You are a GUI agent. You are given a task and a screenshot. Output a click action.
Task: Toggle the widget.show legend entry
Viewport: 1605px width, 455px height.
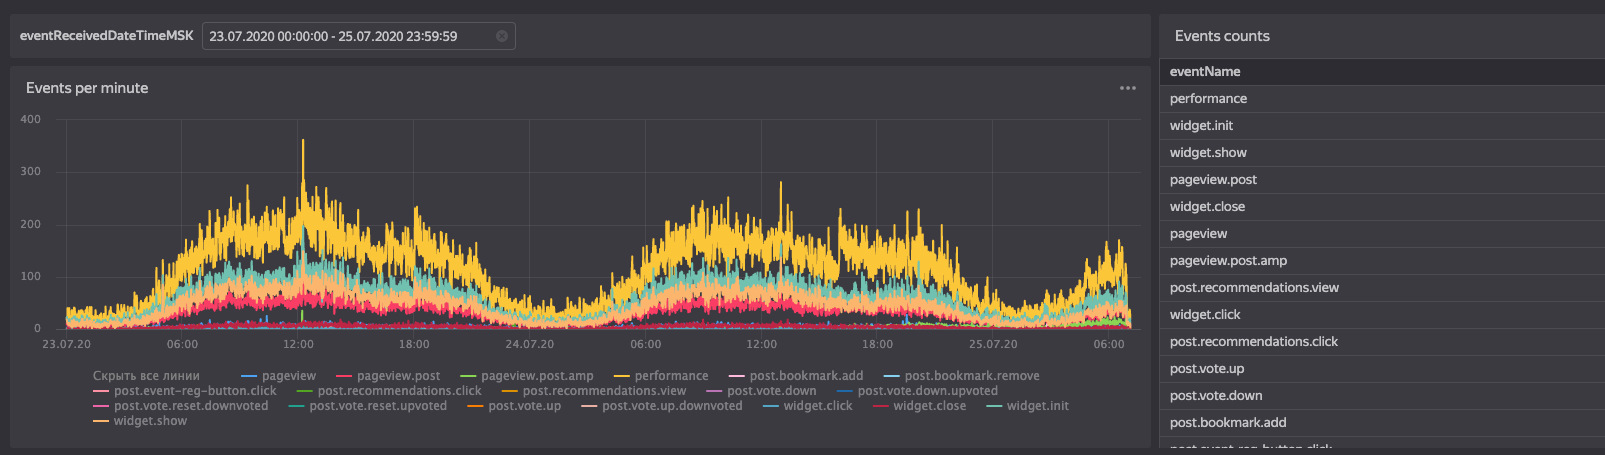(140, 421)
